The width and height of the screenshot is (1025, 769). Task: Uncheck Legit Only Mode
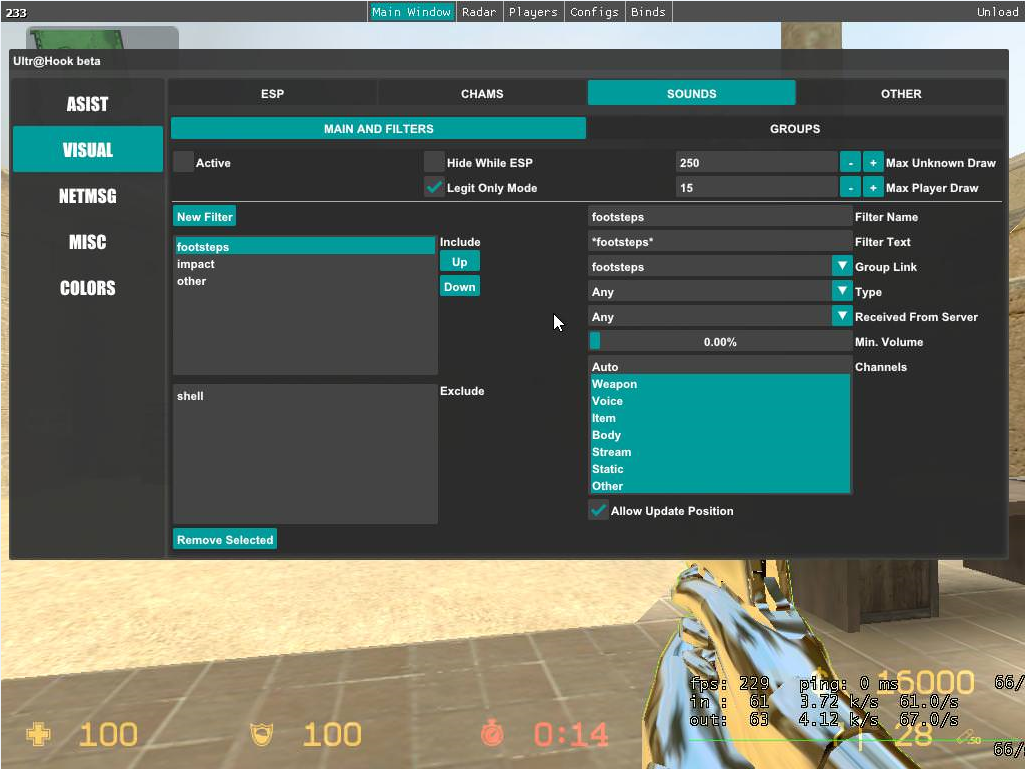pyautogui.click(x=434, y=188)
